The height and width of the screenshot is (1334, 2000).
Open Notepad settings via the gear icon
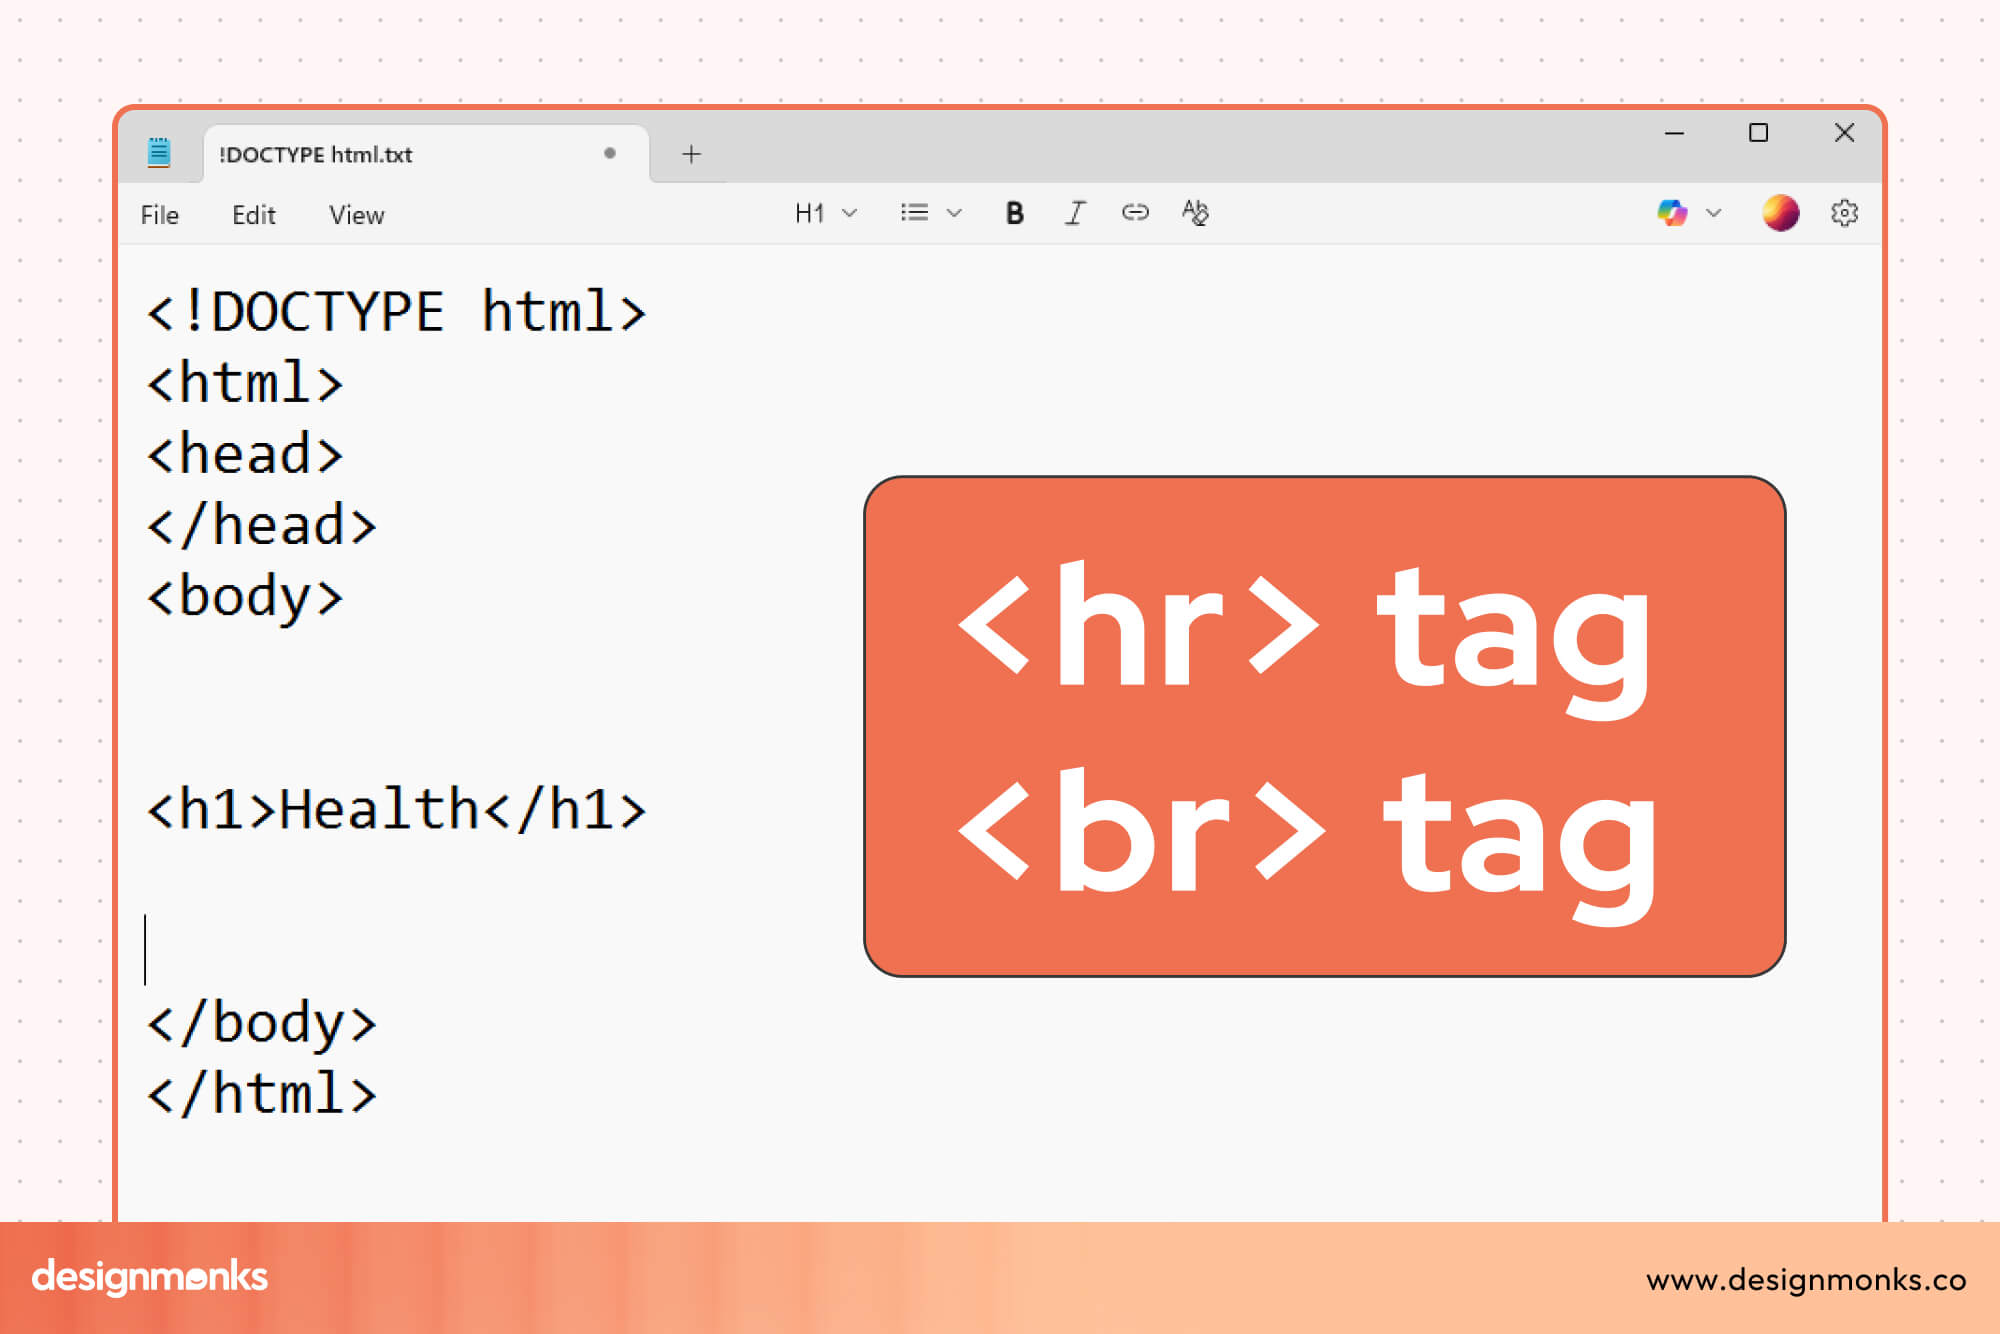coord(1843,212)
